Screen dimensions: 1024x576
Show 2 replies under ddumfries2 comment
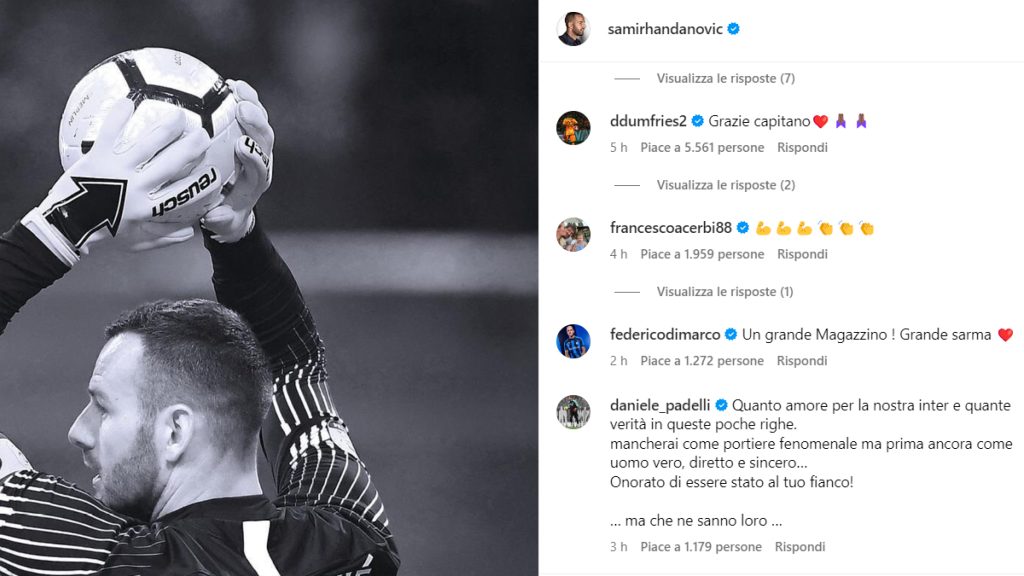tap(726, 185)
